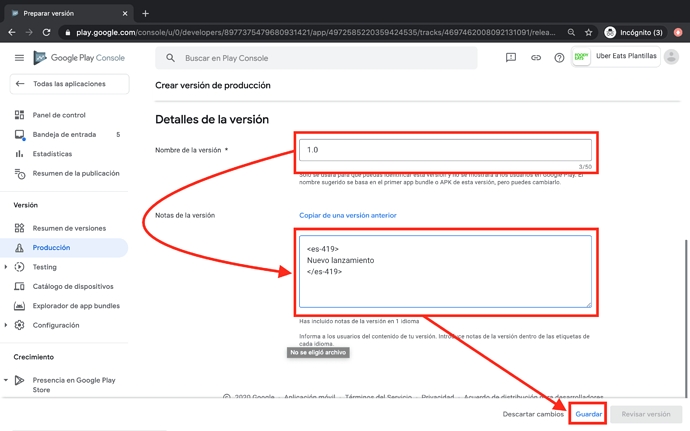Viewport: 690px width, 431px height.
Task: Click the copy link icon in header
Action: click(535, 58)
